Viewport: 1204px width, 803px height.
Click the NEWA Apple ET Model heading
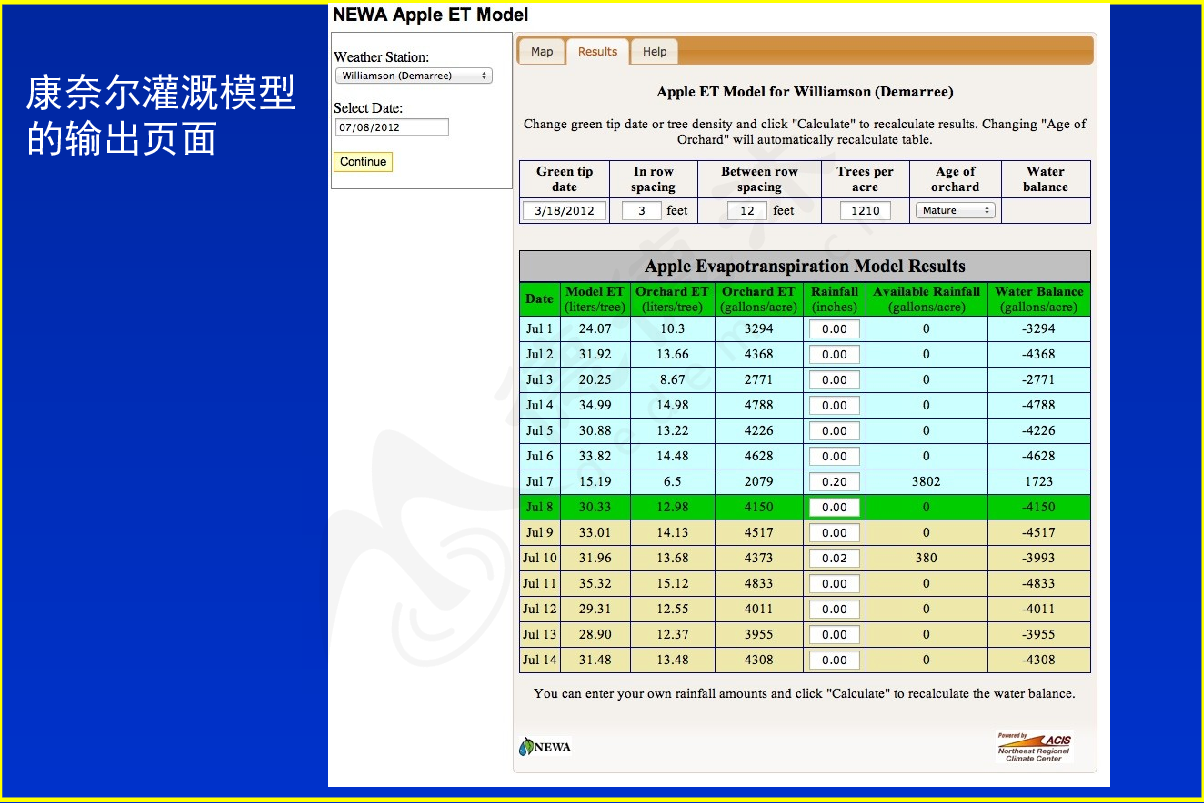(x=430, y=15)
